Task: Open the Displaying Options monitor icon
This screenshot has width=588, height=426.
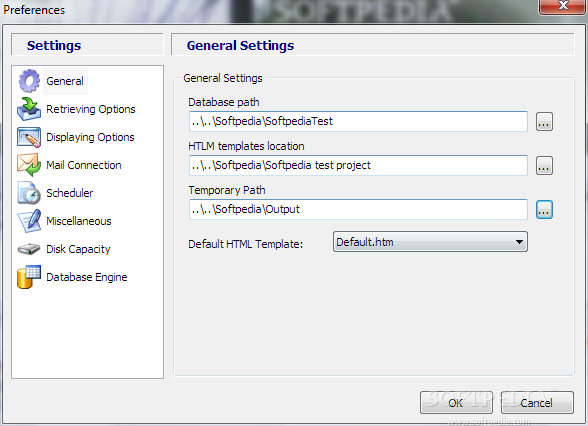Action: (29, 137)
